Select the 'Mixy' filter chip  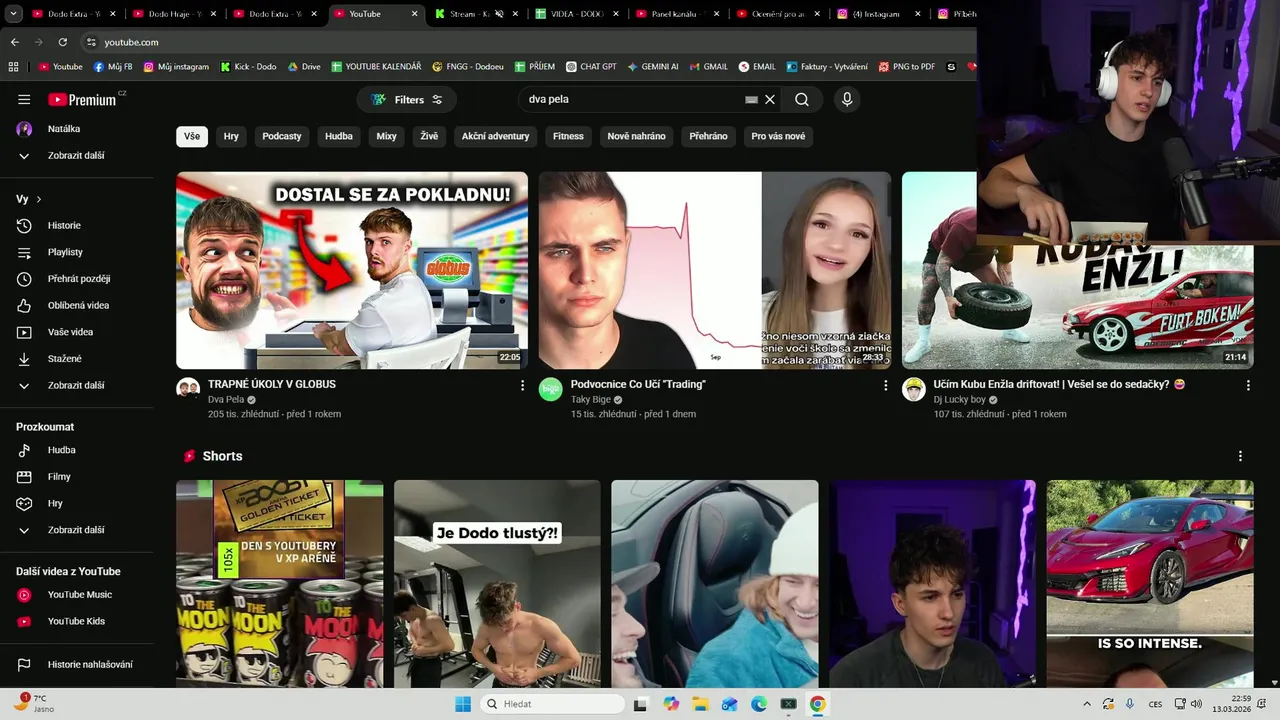(x=387, y=136)
